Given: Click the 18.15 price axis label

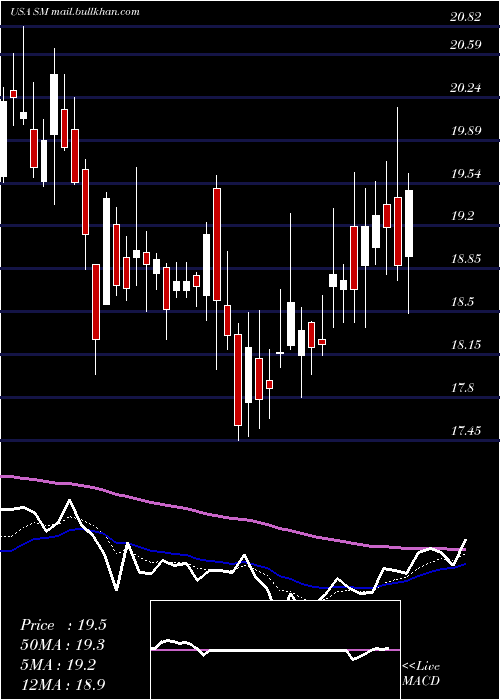Looking at the screenshot, I should click(466, 345).
